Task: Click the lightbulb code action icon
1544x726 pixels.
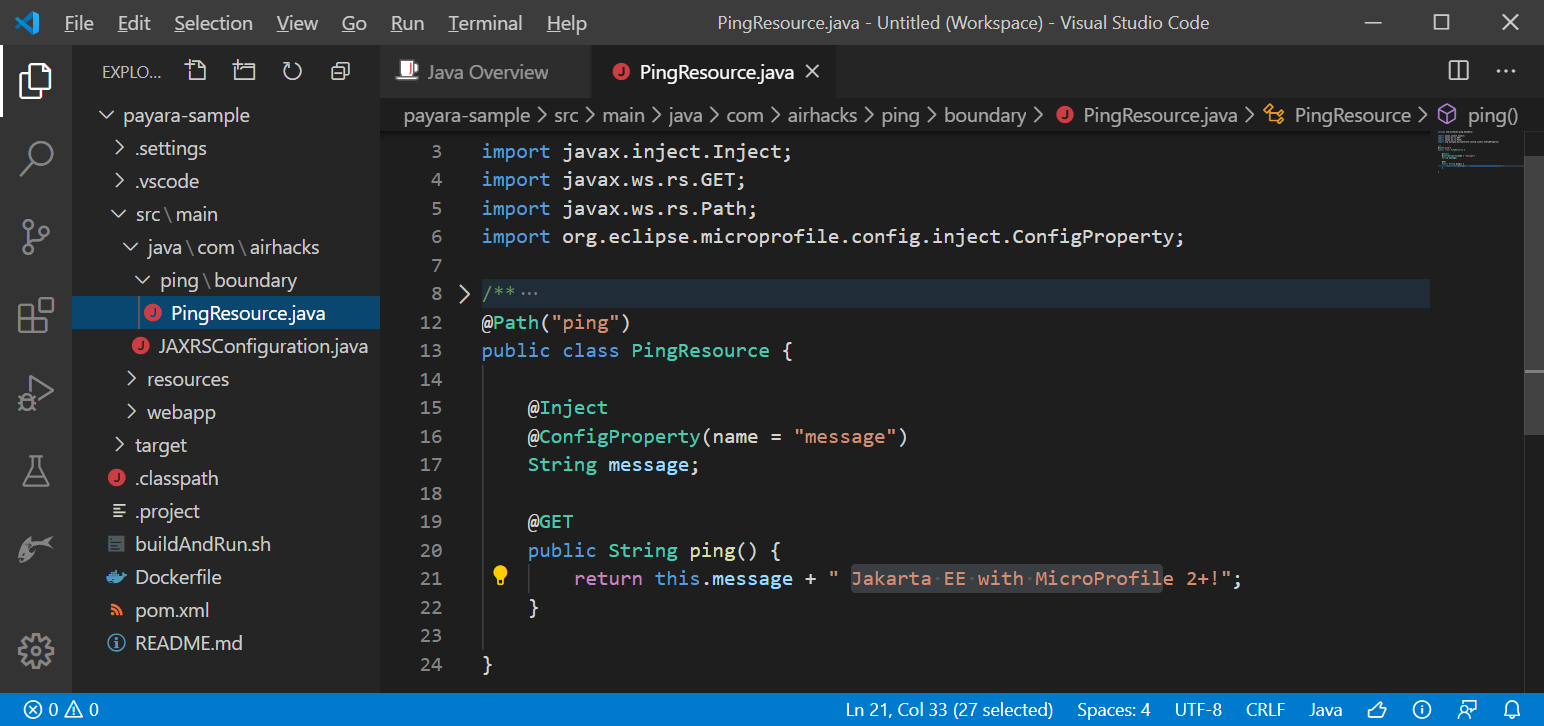Action: point(501,575)
